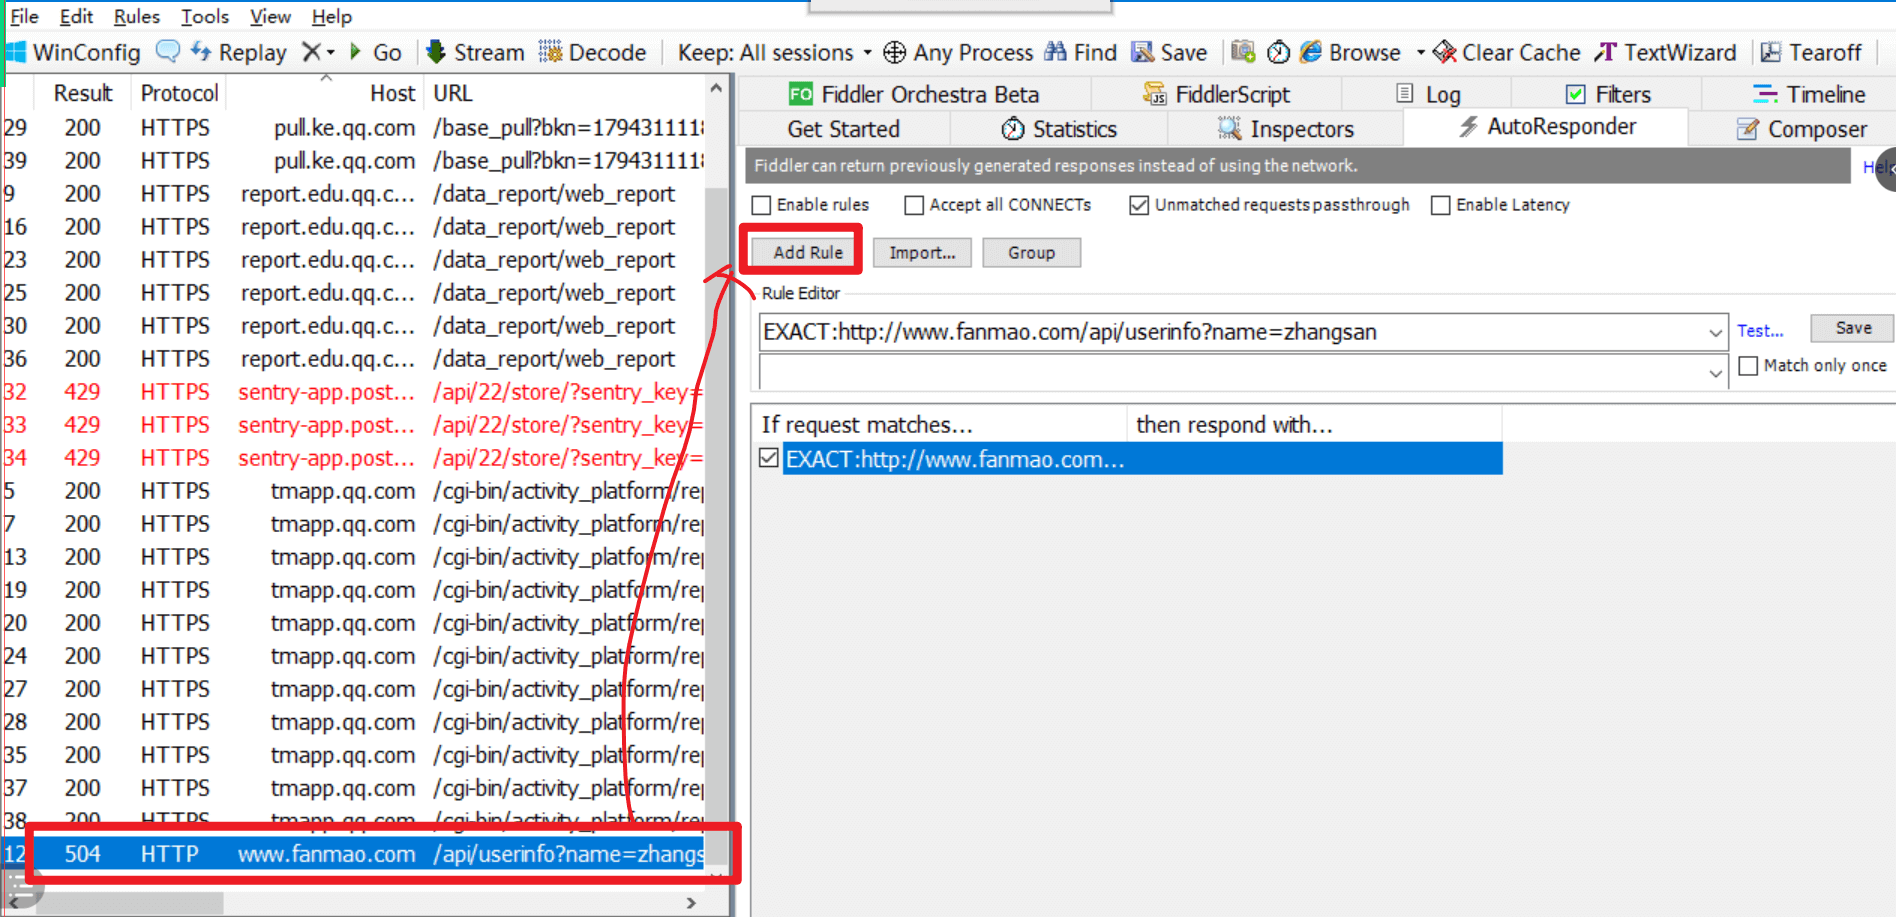This screenshot has width=1896, height=917.
Task: Sort sessions by Result column header
Action: 83,93
